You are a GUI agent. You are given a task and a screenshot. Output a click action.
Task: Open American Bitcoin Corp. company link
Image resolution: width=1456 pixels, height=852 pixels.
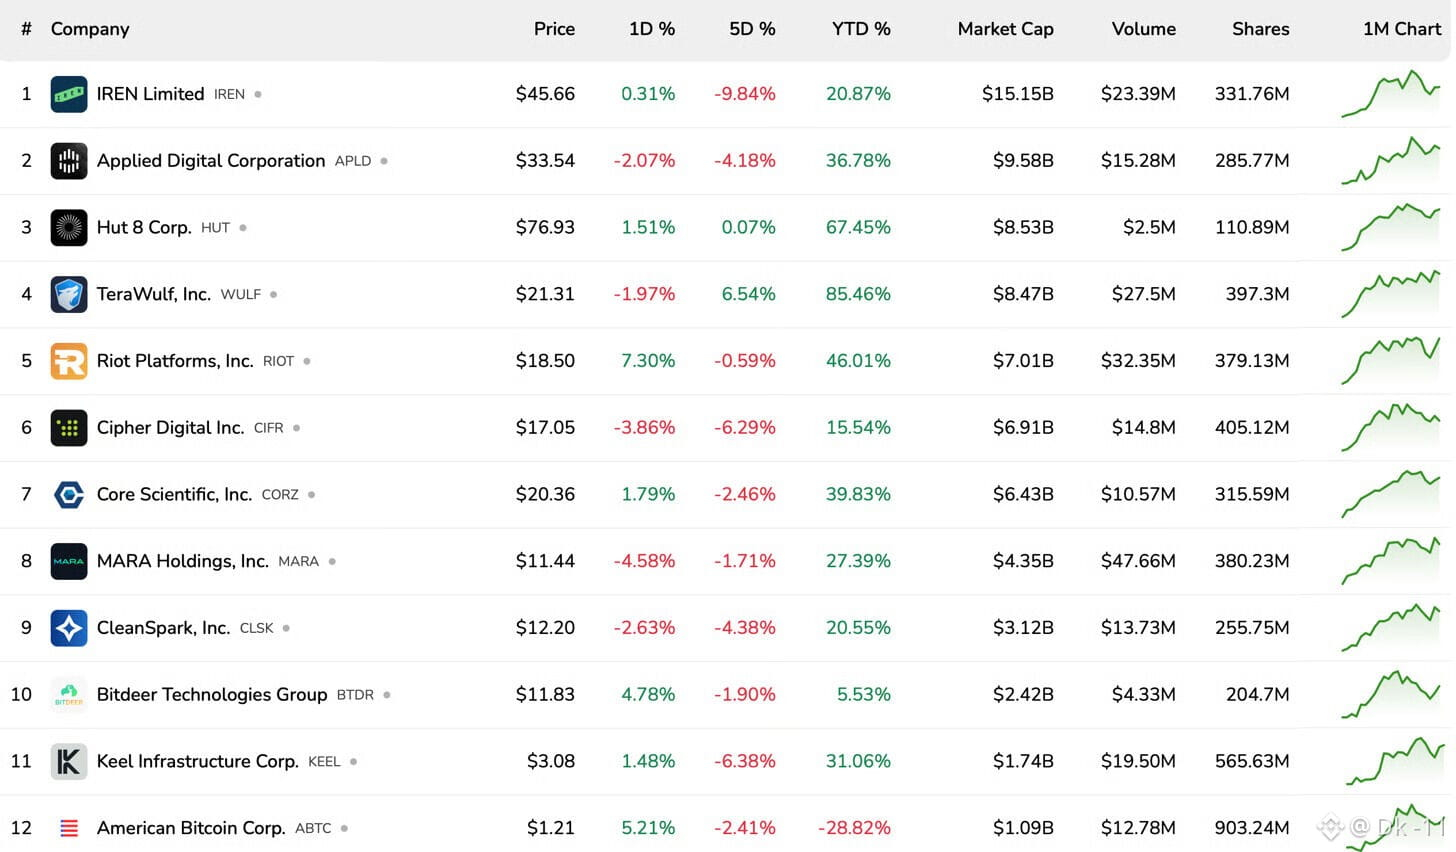191,828
